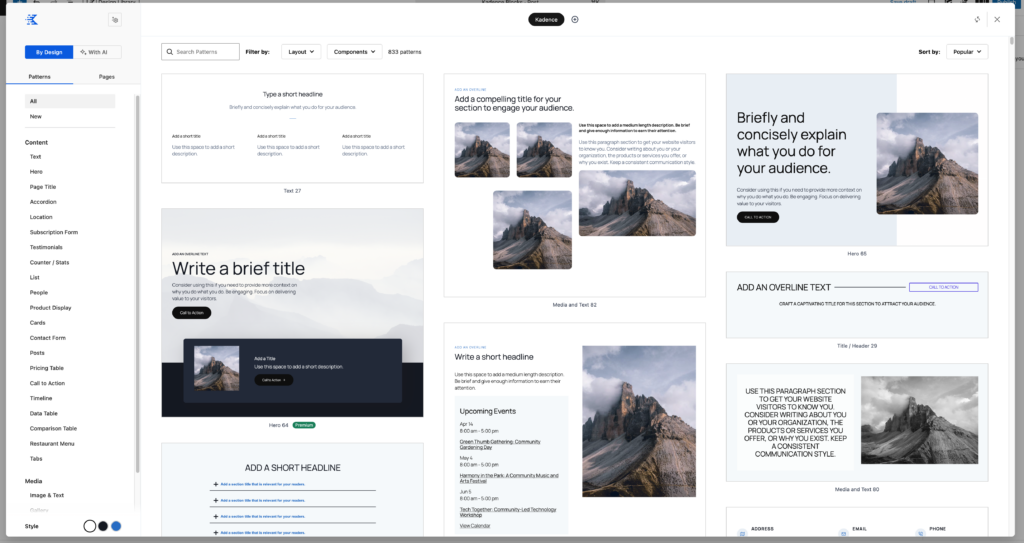Click the Kadence library pill button
The height and width of the screenshot is (543, 1024).
(x=546, y=20)
